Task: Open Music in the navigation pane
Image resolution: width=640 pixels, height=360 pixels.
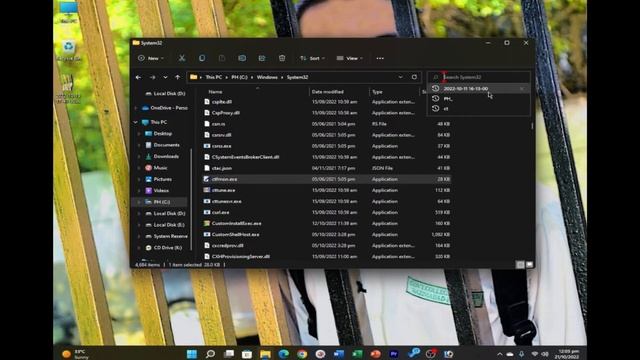Action: point(160,168)
